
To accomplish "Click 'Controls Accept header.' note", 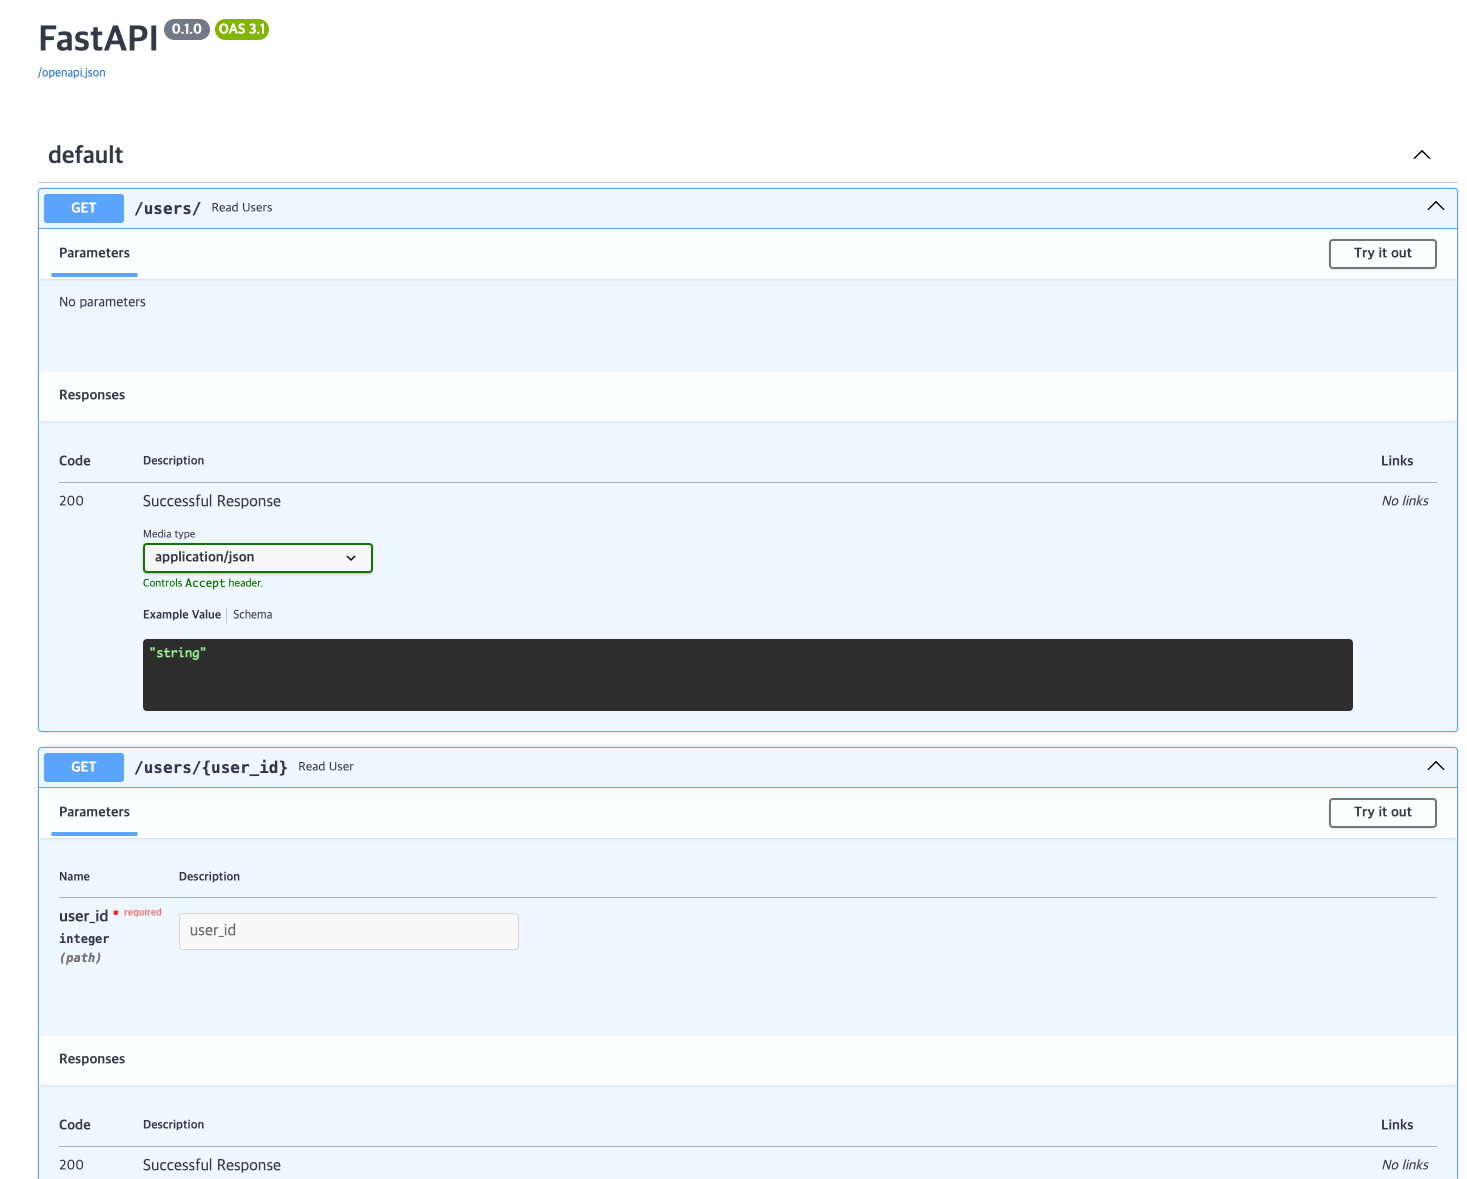I will (203, 583).
